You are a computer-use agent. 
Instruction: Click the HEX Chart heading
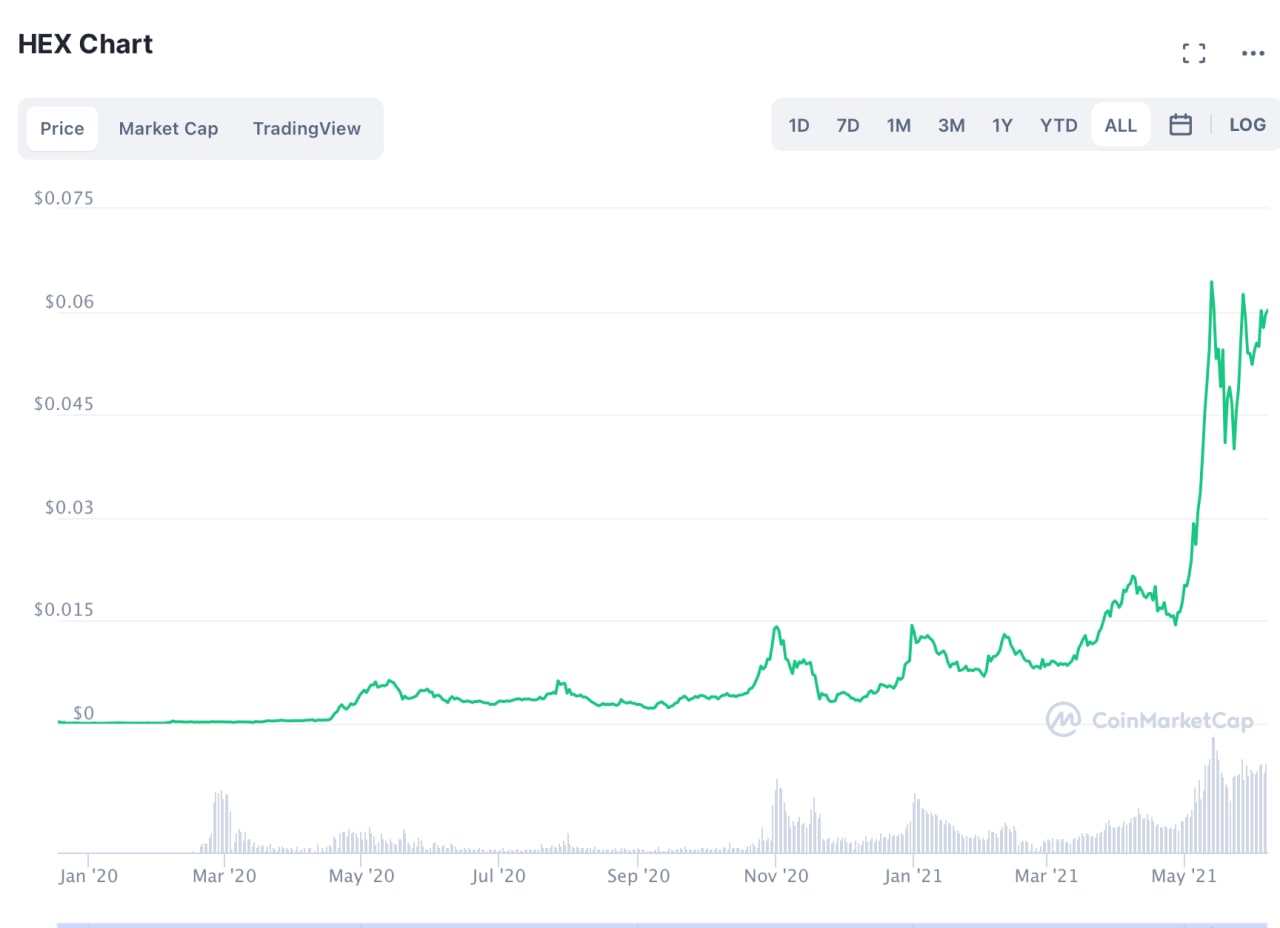coord(86,44)
